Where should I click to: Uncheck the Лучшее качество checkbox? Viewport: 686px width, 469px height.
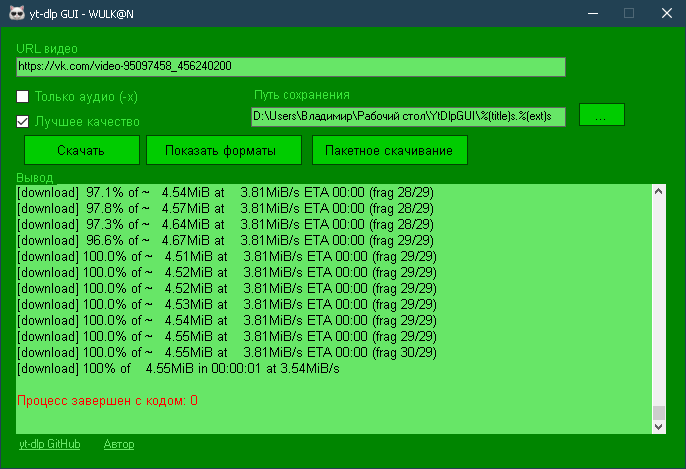click(22, 121)
